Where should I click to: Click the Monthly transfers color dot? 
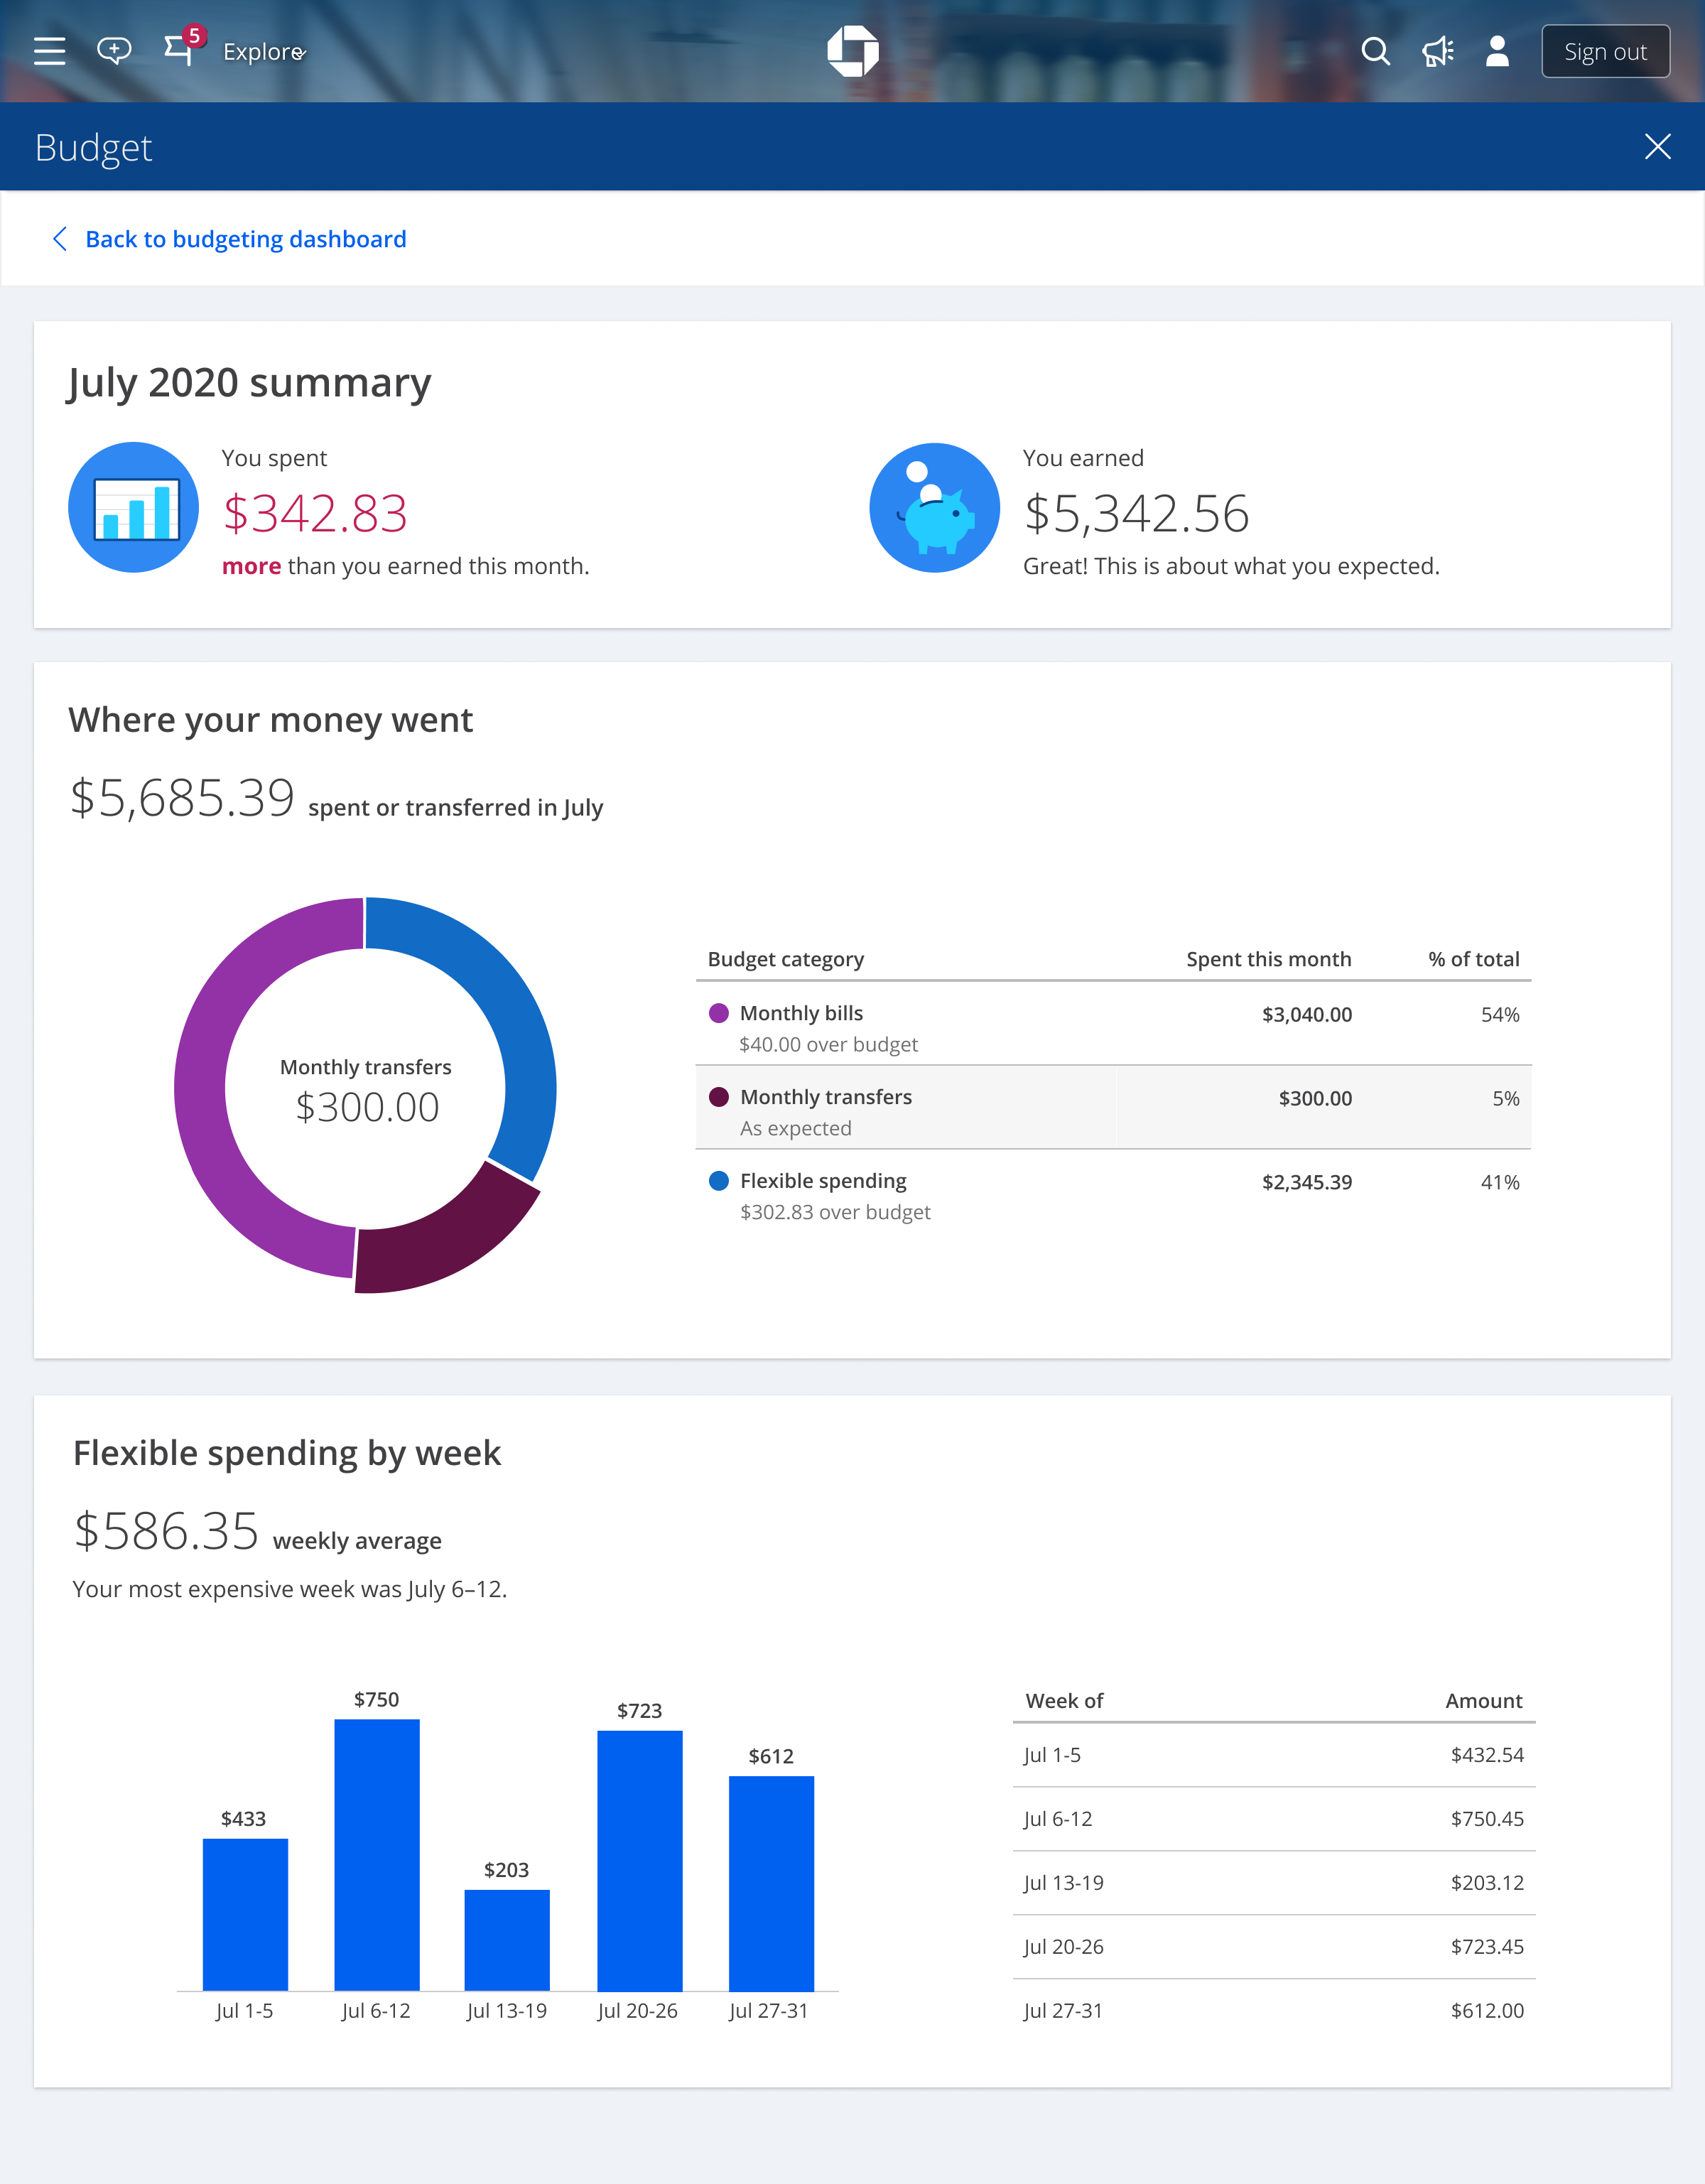[718, 1097]
